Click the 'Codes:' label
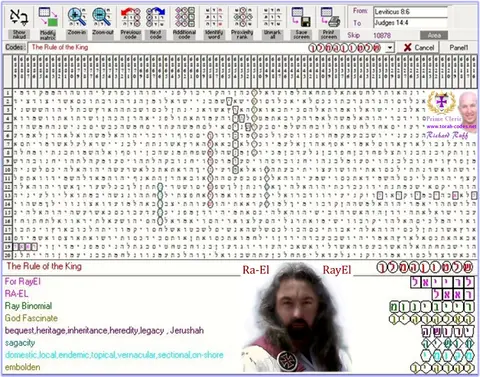Viewport: 480px width, 377px height. (15, 47)
